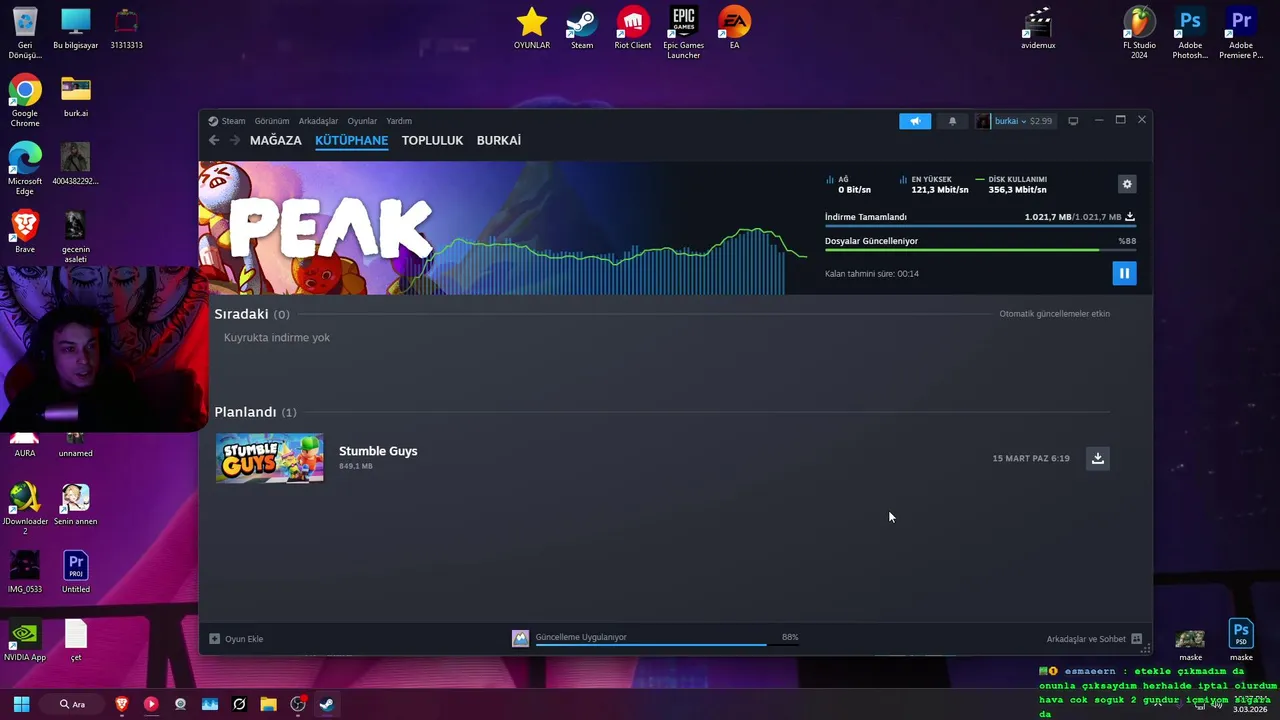
Task: Click the Planlandı (1) heading
Action: (x=255, y=412)
